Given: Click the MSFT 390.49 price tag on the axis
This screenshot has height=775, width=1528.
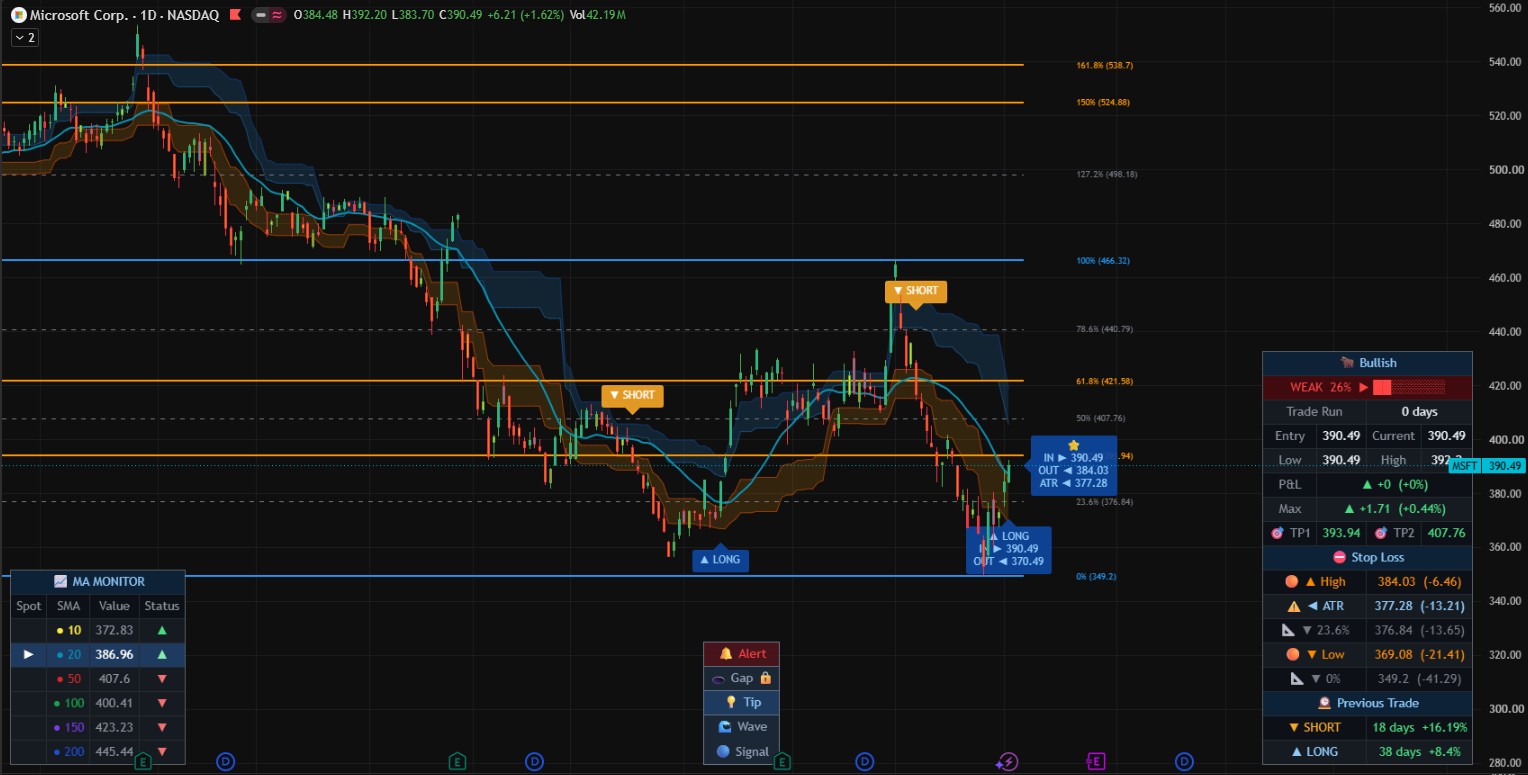Looking at the screenshot, I should 1486,466.
